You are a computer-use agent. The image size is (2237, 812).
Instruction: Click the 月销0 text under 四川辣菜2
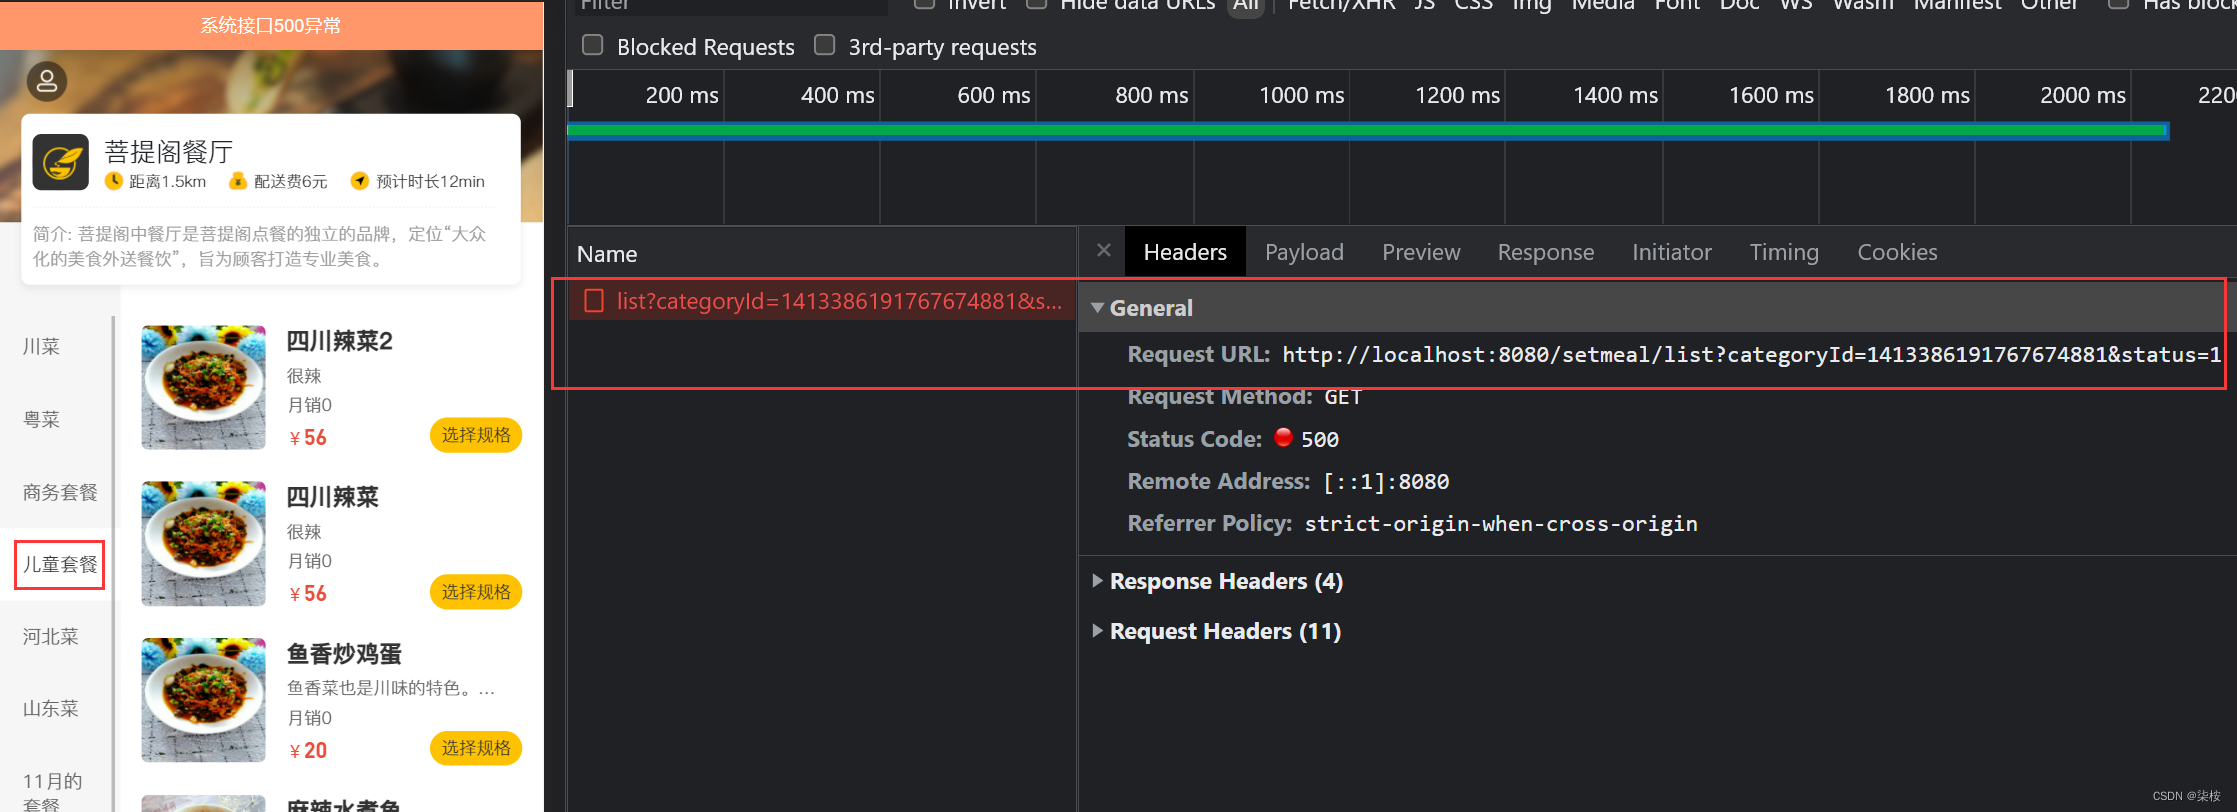[x=310, y=405]
